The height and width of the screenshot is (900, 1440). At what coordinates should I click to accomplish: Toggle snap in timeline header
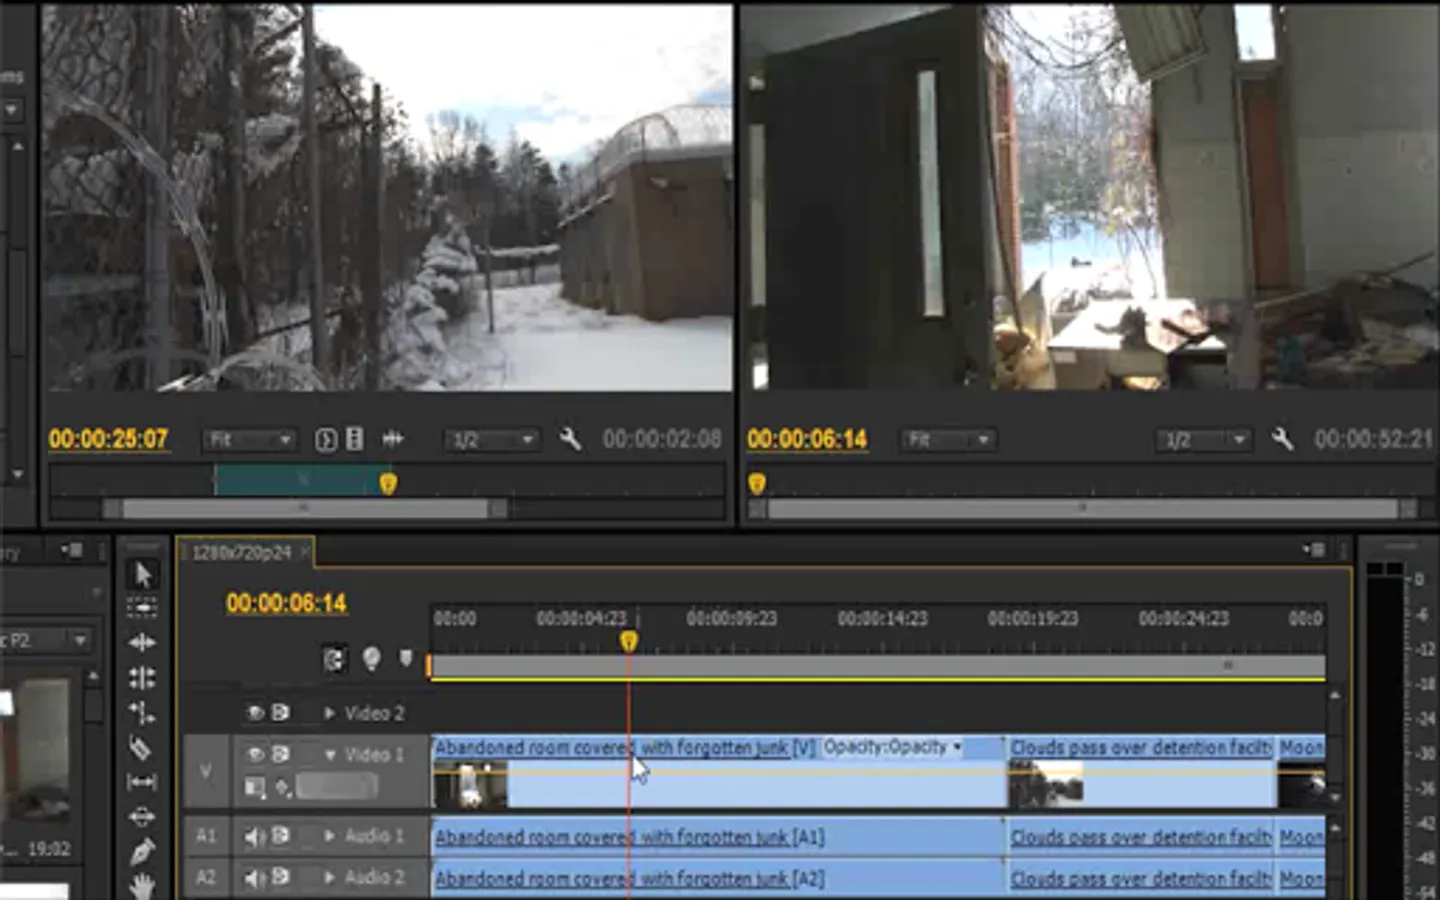(x=334, y=659)
